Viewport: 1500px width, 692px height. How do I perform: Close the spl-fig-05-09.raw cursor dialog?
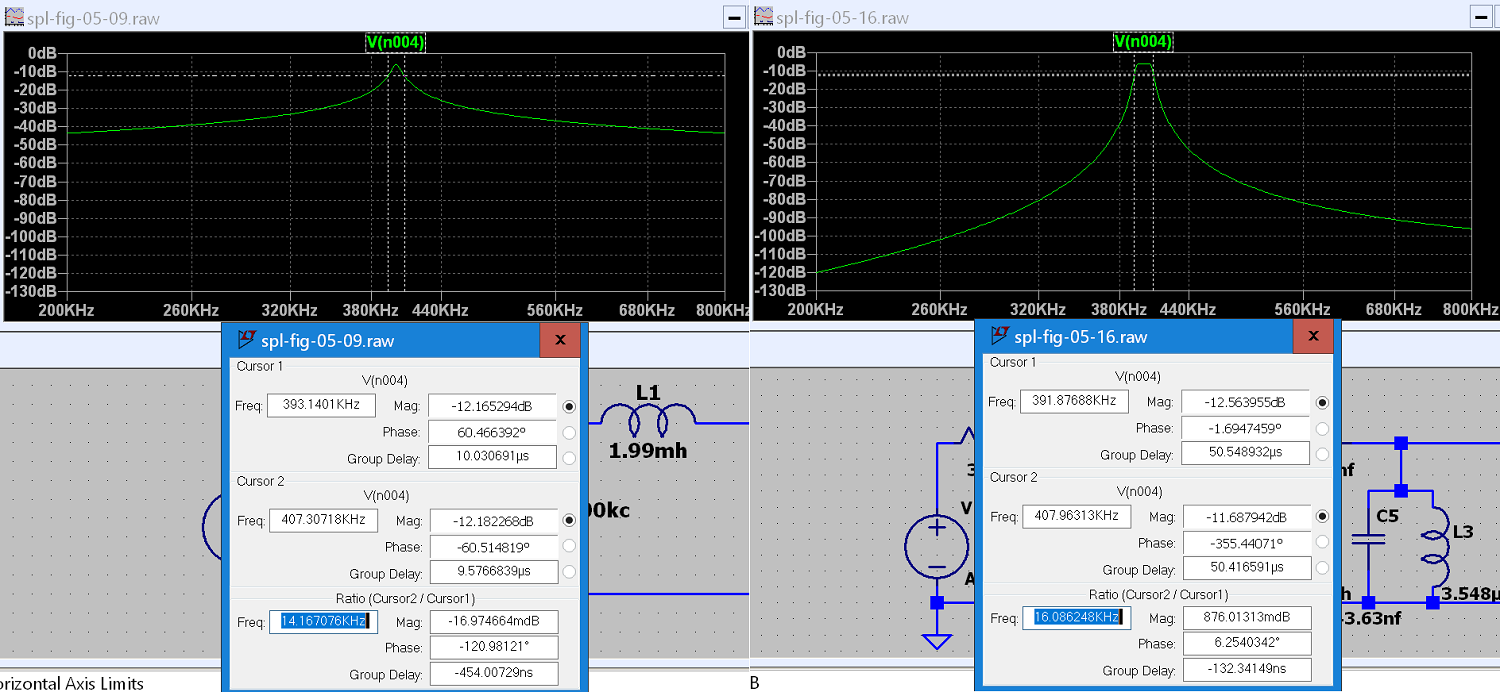pos(560,340)
